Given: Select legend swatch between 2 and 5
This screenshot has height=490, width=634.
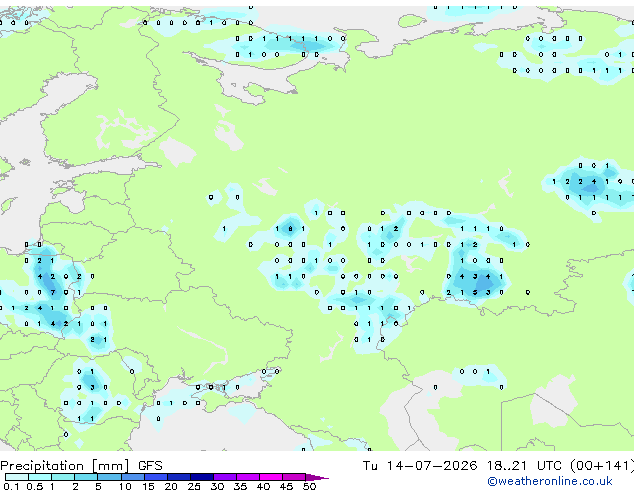Looking at the screenshot, I should 86,477.
